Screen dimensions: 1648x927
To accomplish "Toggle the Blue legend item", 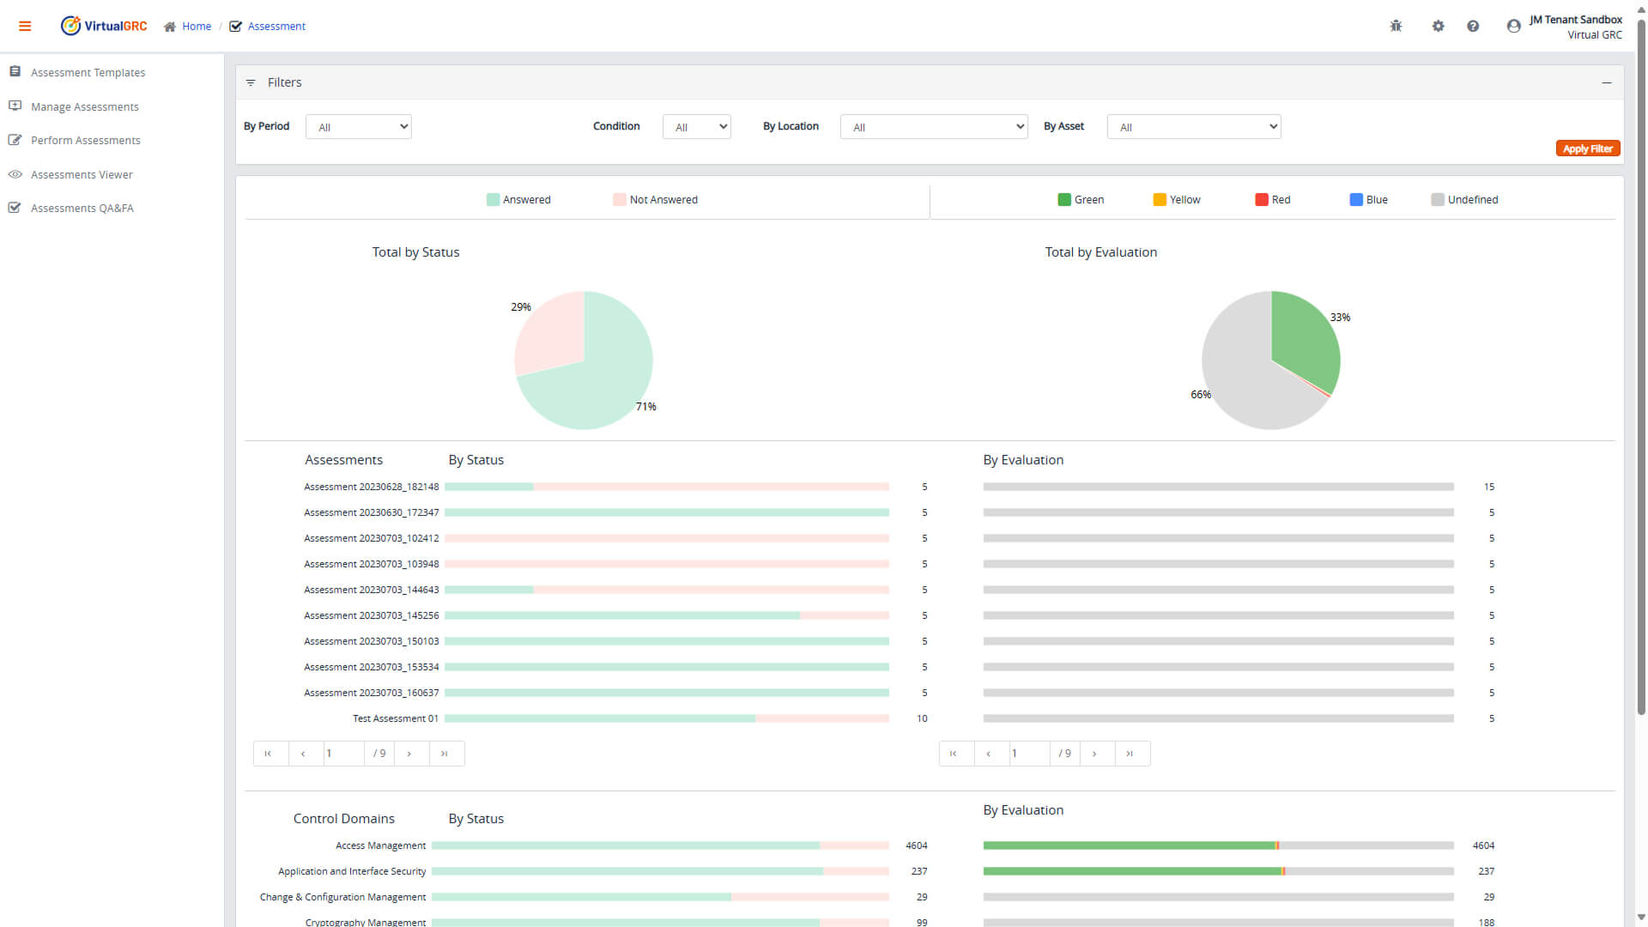I will point(1368,200).
